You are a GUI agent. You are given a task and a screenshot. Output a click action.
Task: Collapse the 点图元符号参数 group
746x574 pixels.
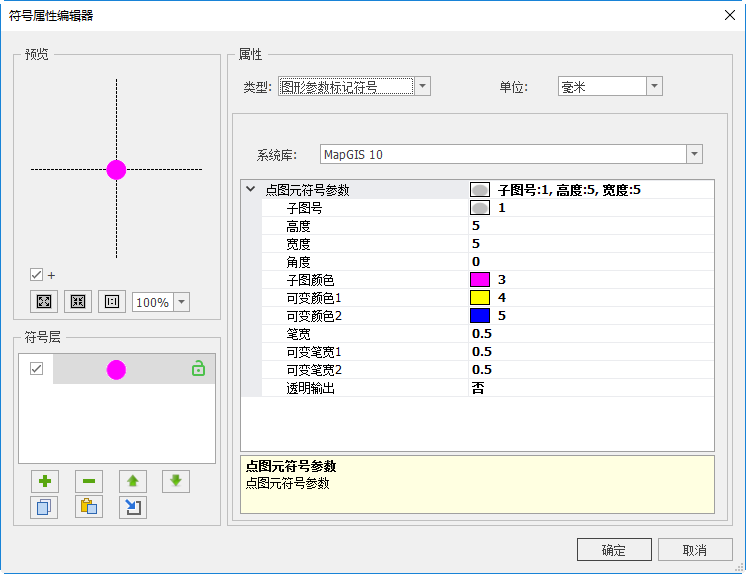coord(249,189)
